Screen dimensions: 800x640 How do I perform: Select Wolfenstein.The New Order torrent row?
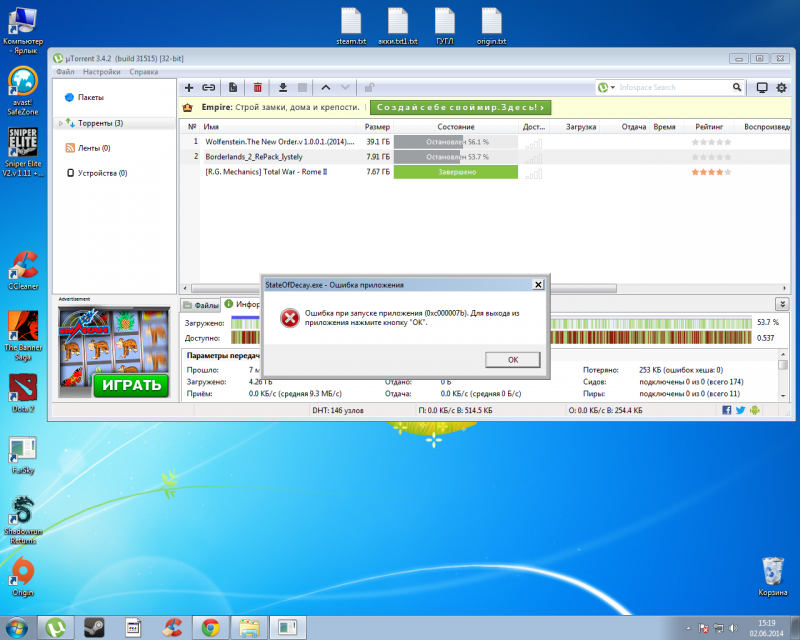pyautogui.click(x=485, y=142)
